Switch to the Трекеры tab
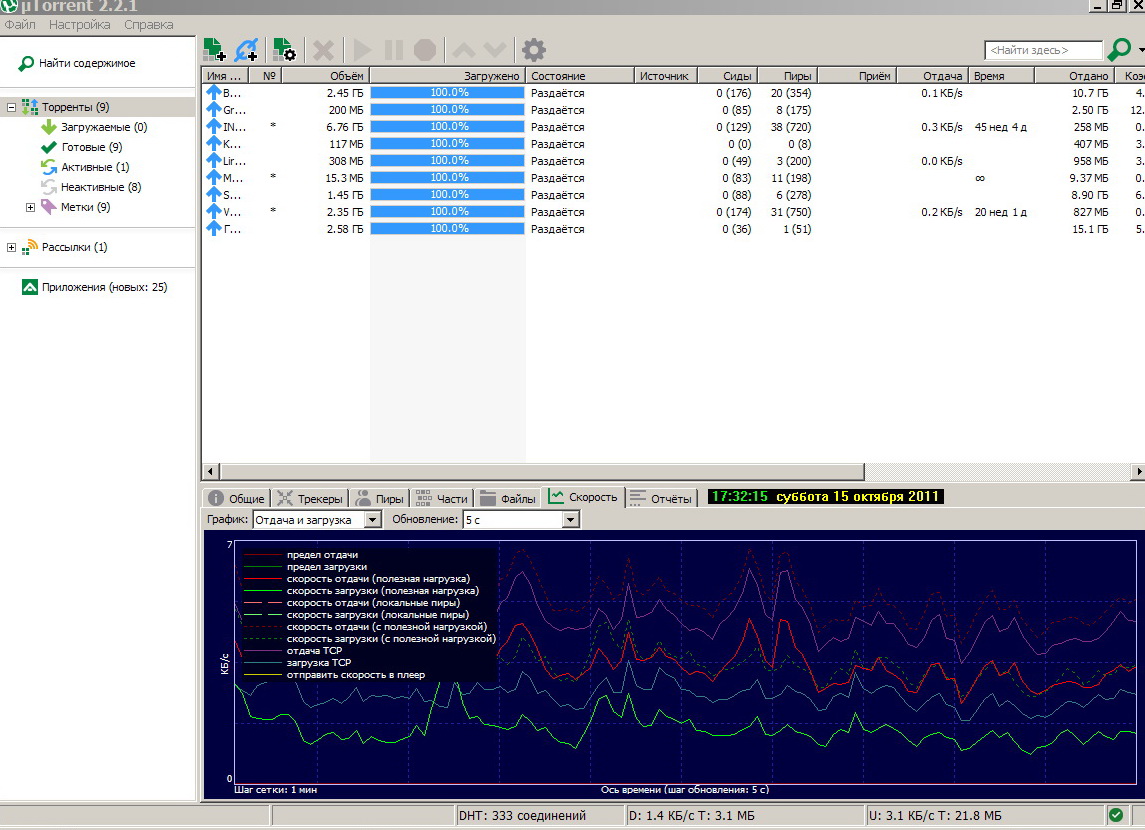This screenshot has width=1145, height=830. click(x=309, y=498)
